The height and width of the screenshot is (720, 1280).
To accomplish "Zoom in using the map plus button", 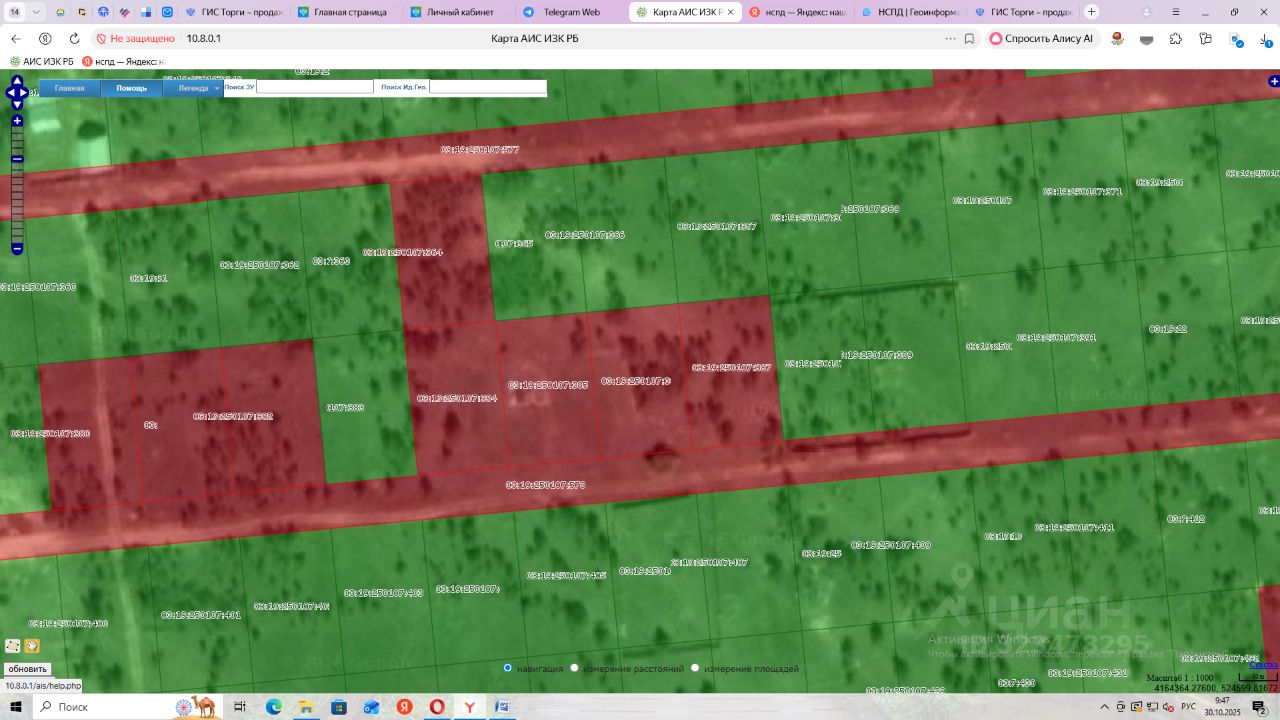I will coord(17,121).
